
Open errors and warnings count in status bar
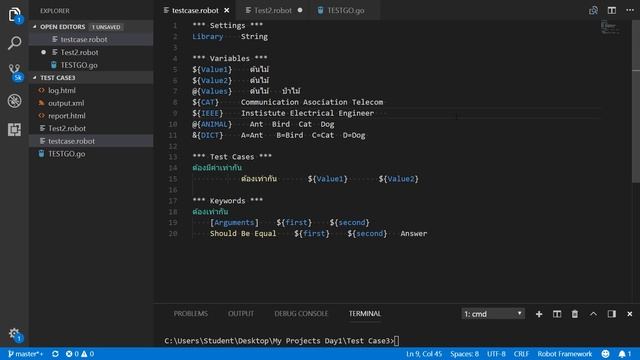80,354
